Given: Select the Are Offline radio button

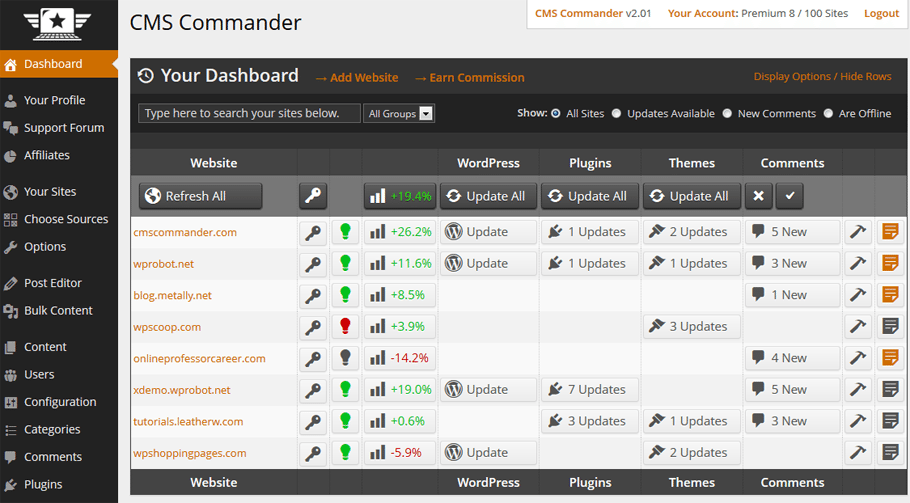Looking at the screenshot, I should point(828,114).
